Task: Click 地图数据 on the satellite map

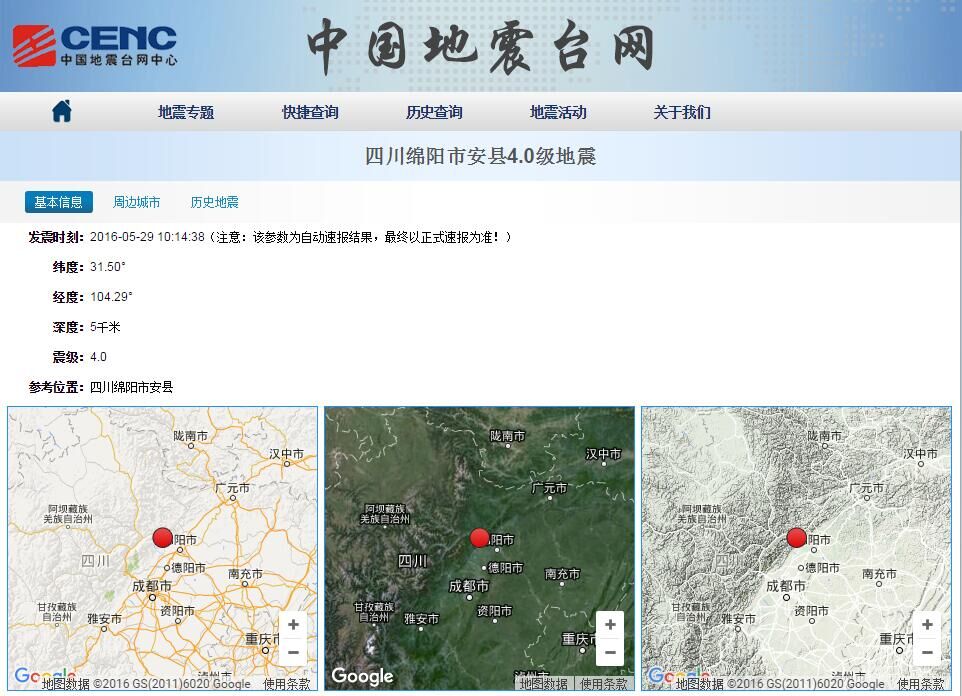Action: tap(544, 684)
